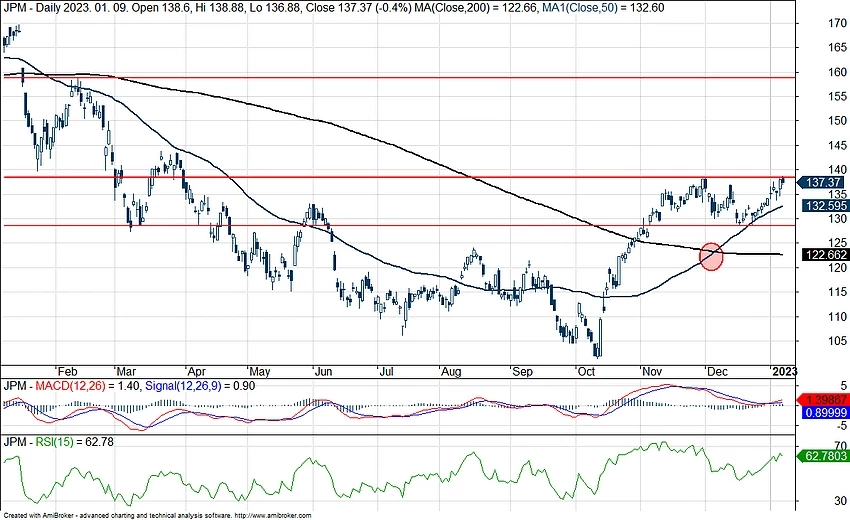The width and height of the screenshot is (850, 520).
Task: Click the 165 price axis label
Action: pos(837,47)
